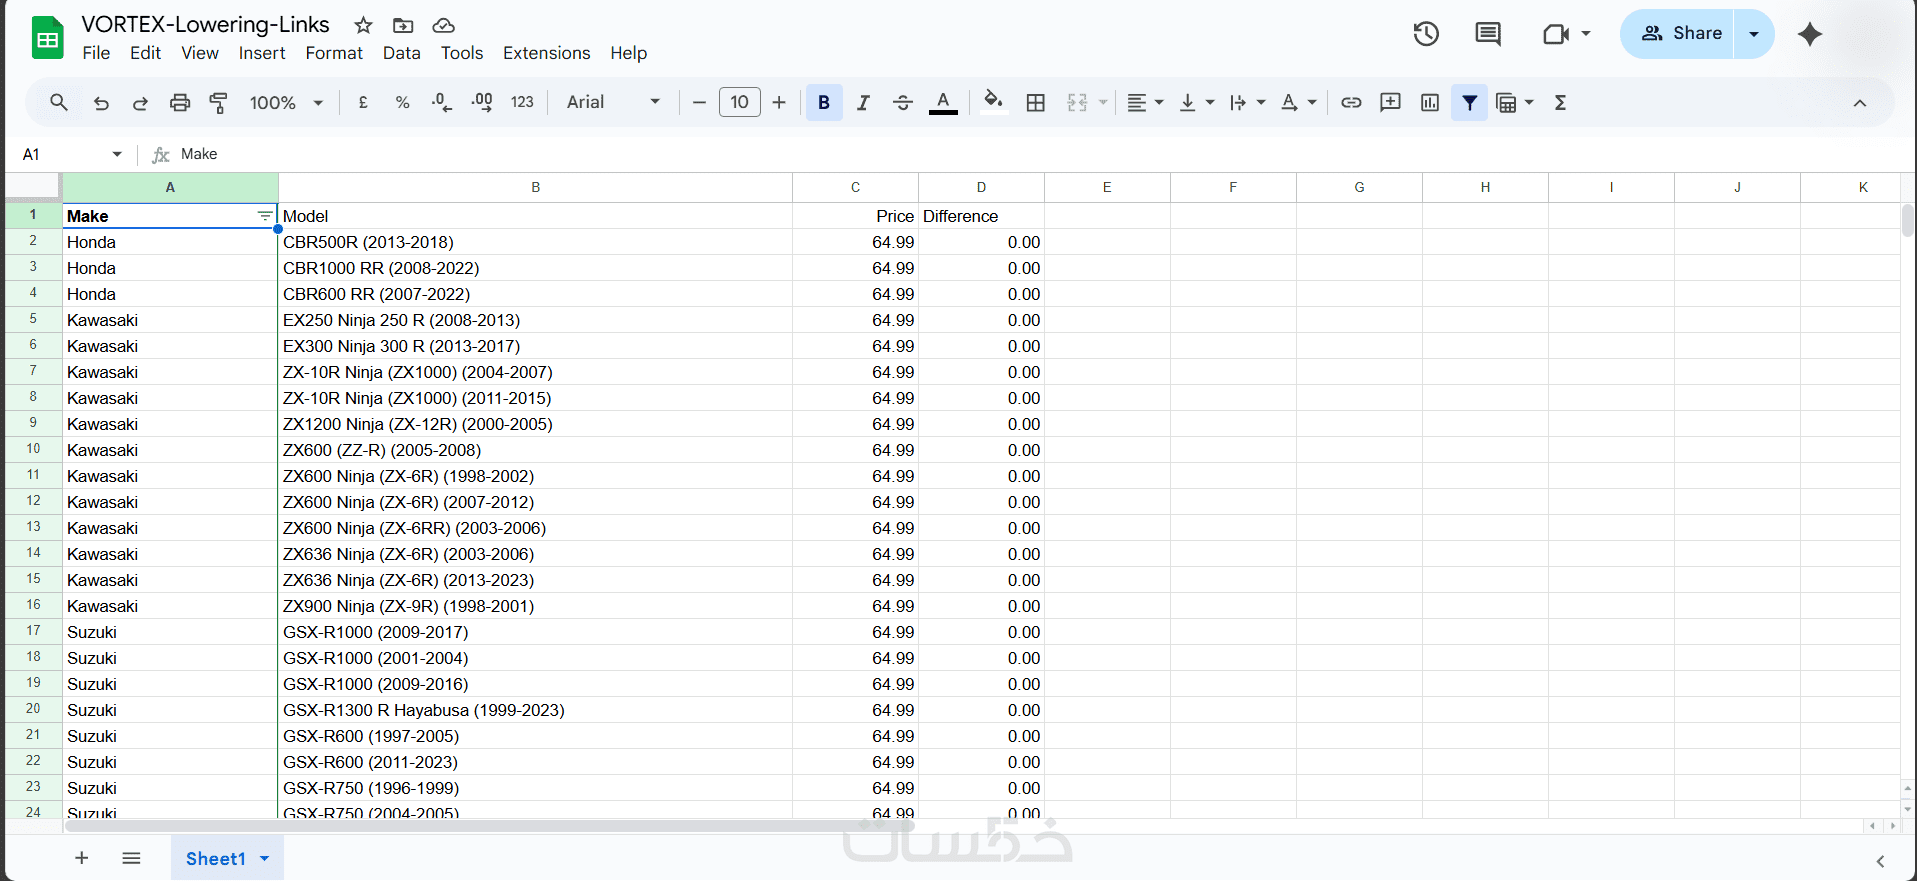Open the Extensions menu
The height and width of the screenshot is (881, 1917).
tap(546, 53)
